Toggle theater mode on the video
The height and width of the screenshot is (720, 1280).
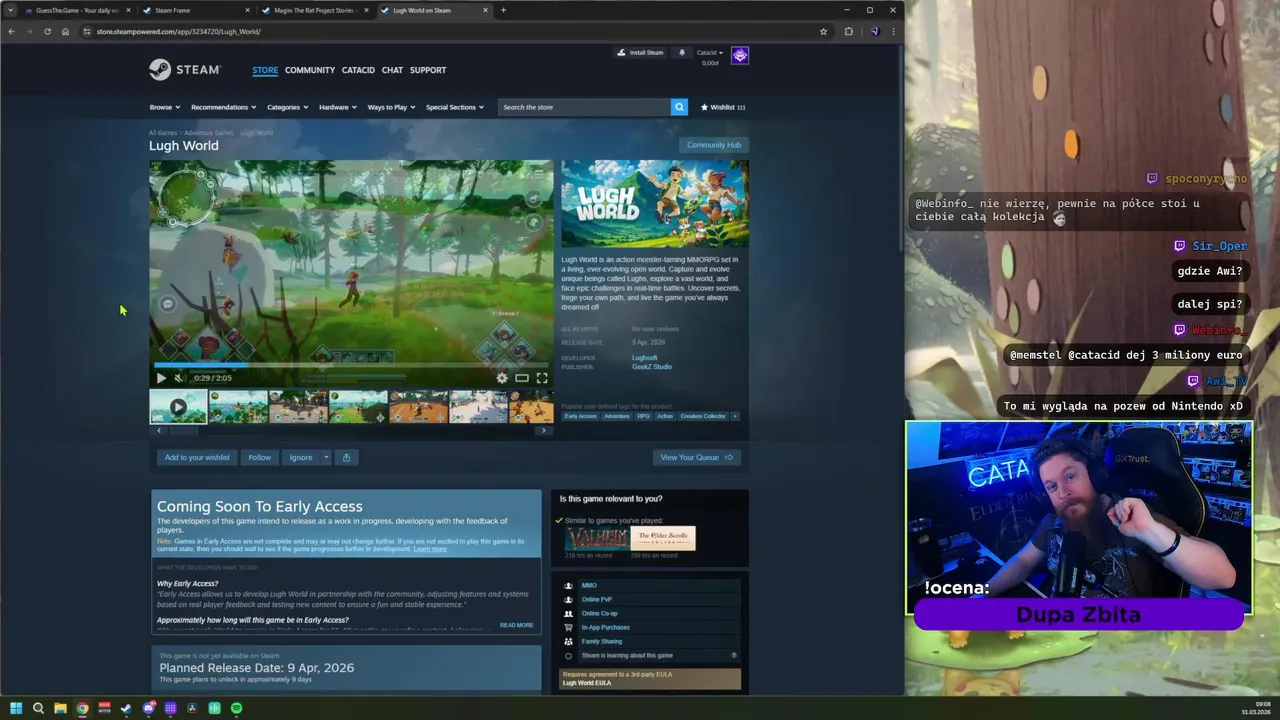coord(522,378)
